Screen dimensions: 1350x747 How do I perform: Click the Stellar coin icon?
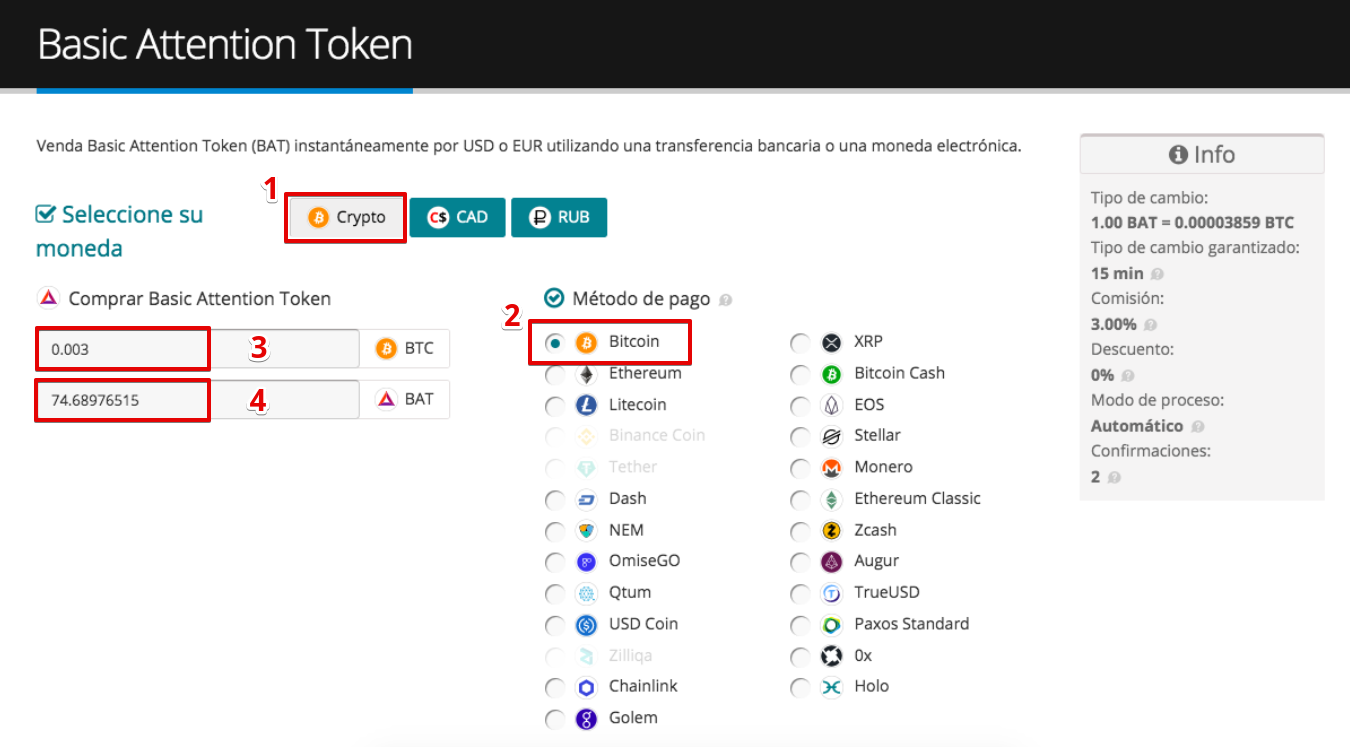tap(831, 436)
